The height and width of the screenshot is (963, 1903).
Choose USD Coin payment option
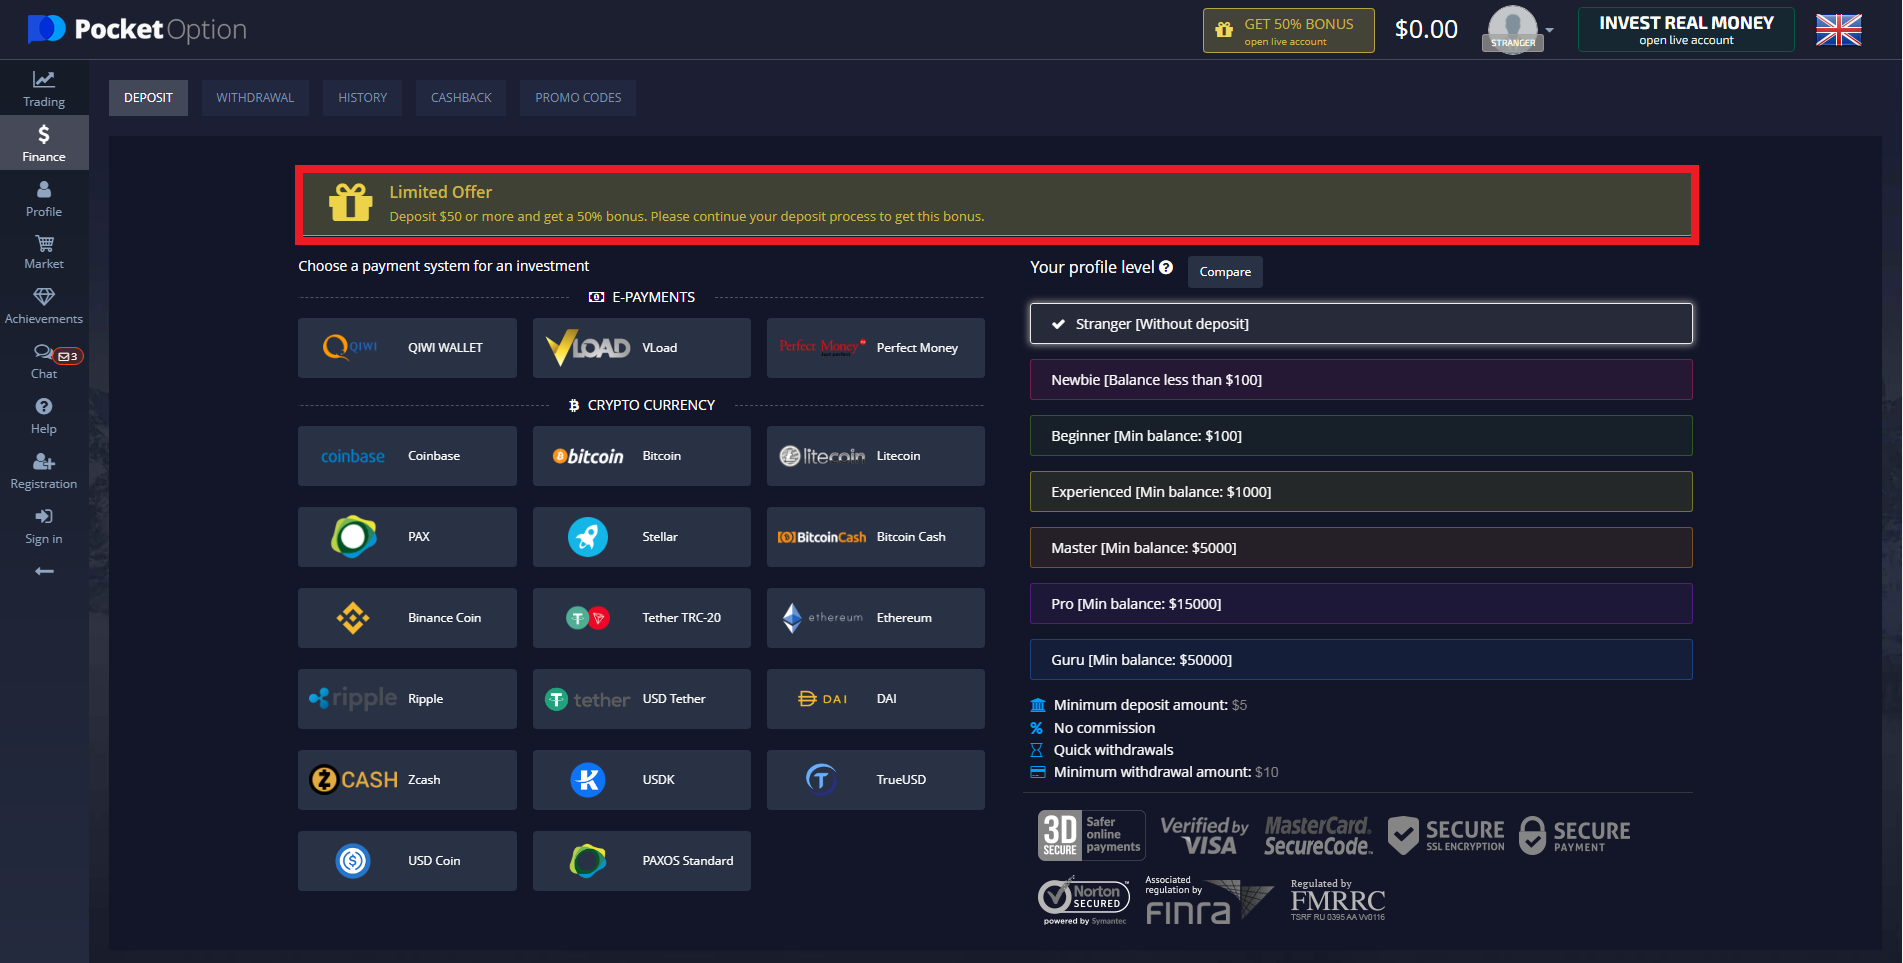tap(407, 861)
